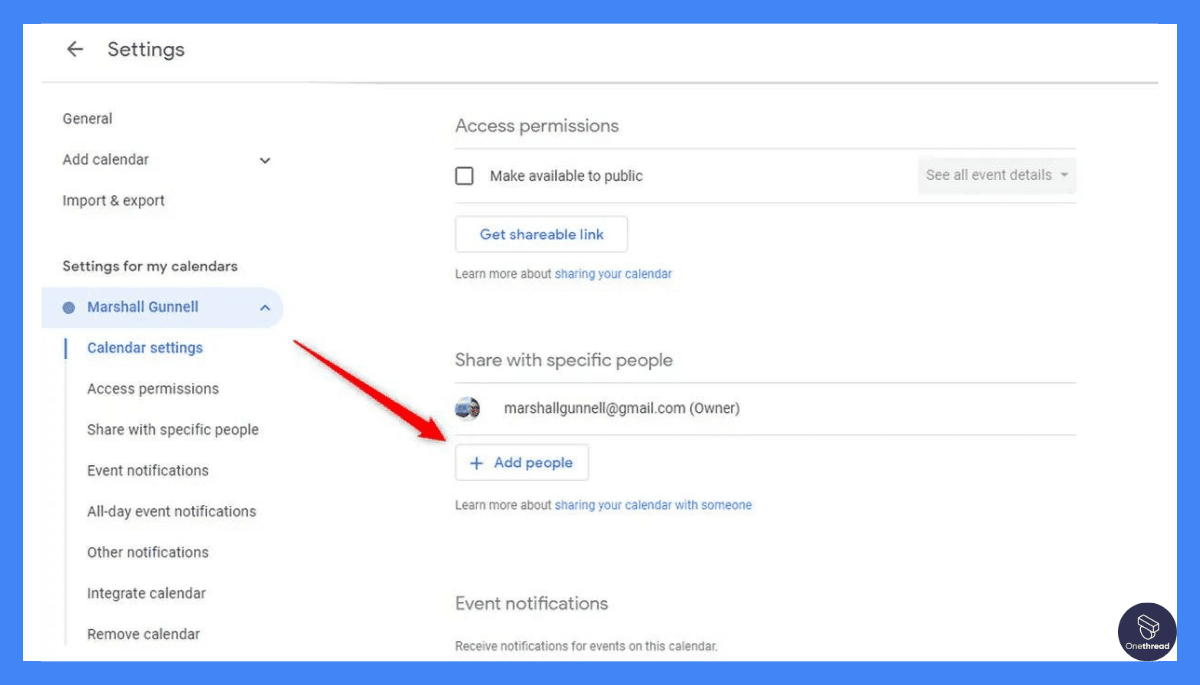Enable the Make available to public checkbox
1200x685 pixels.
tap(464, 175)
